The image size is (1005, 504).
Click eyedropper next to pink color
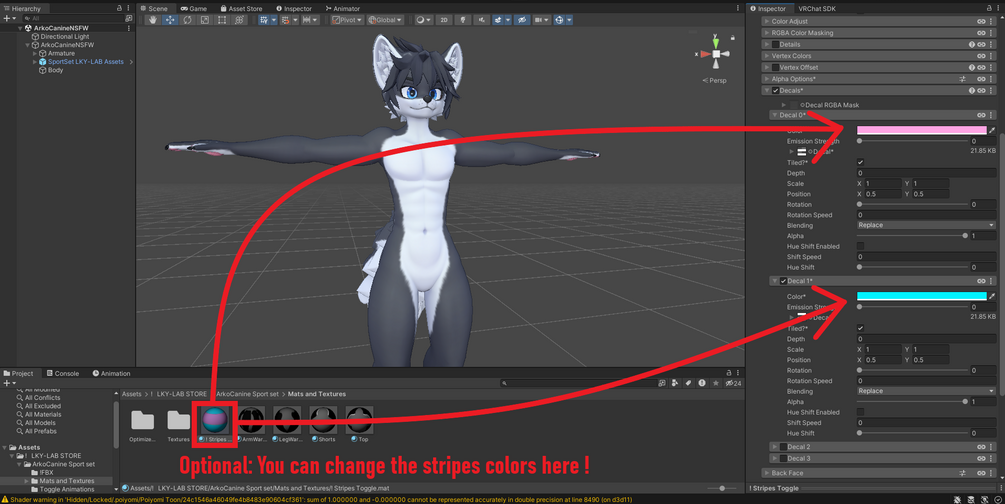coord(992,130)
